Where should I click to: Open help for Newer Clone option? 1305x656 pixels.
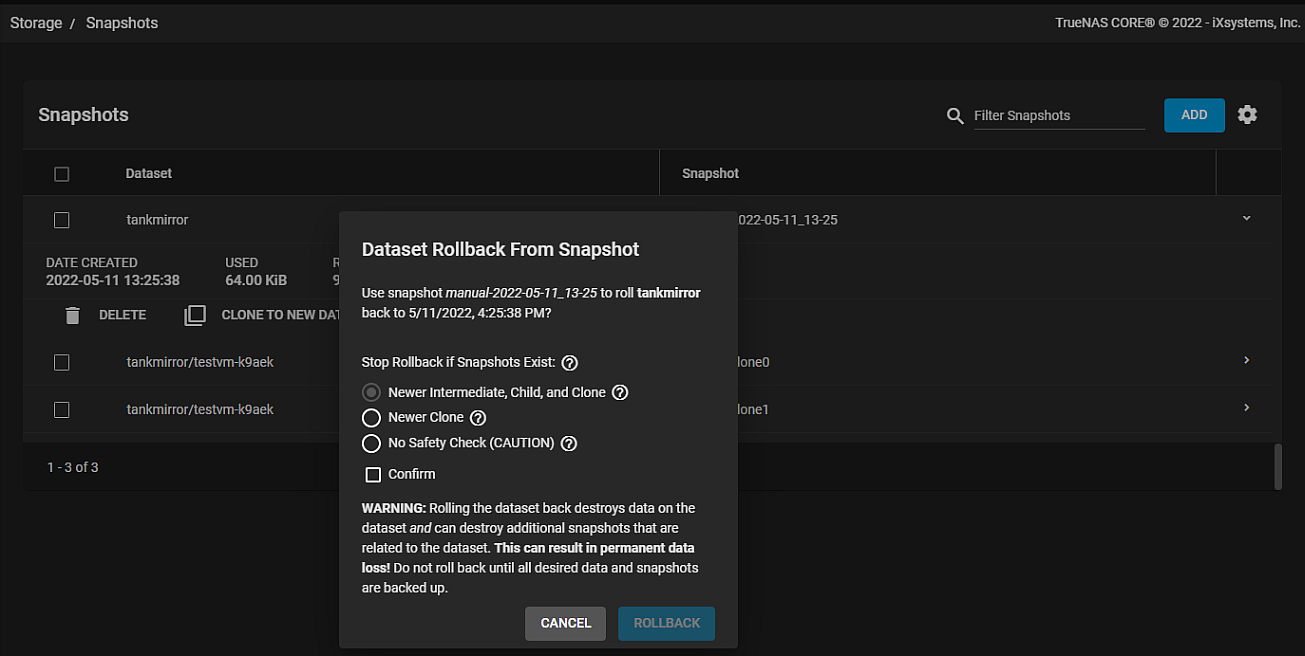click(x=478, y=417)
